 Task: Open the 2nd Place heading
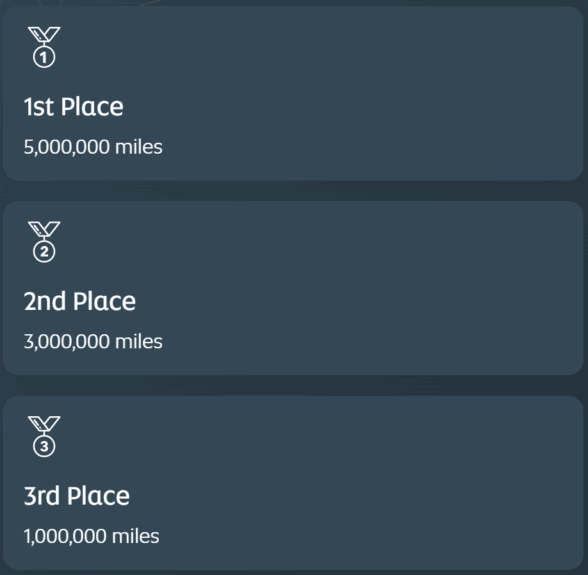(80, 301)
